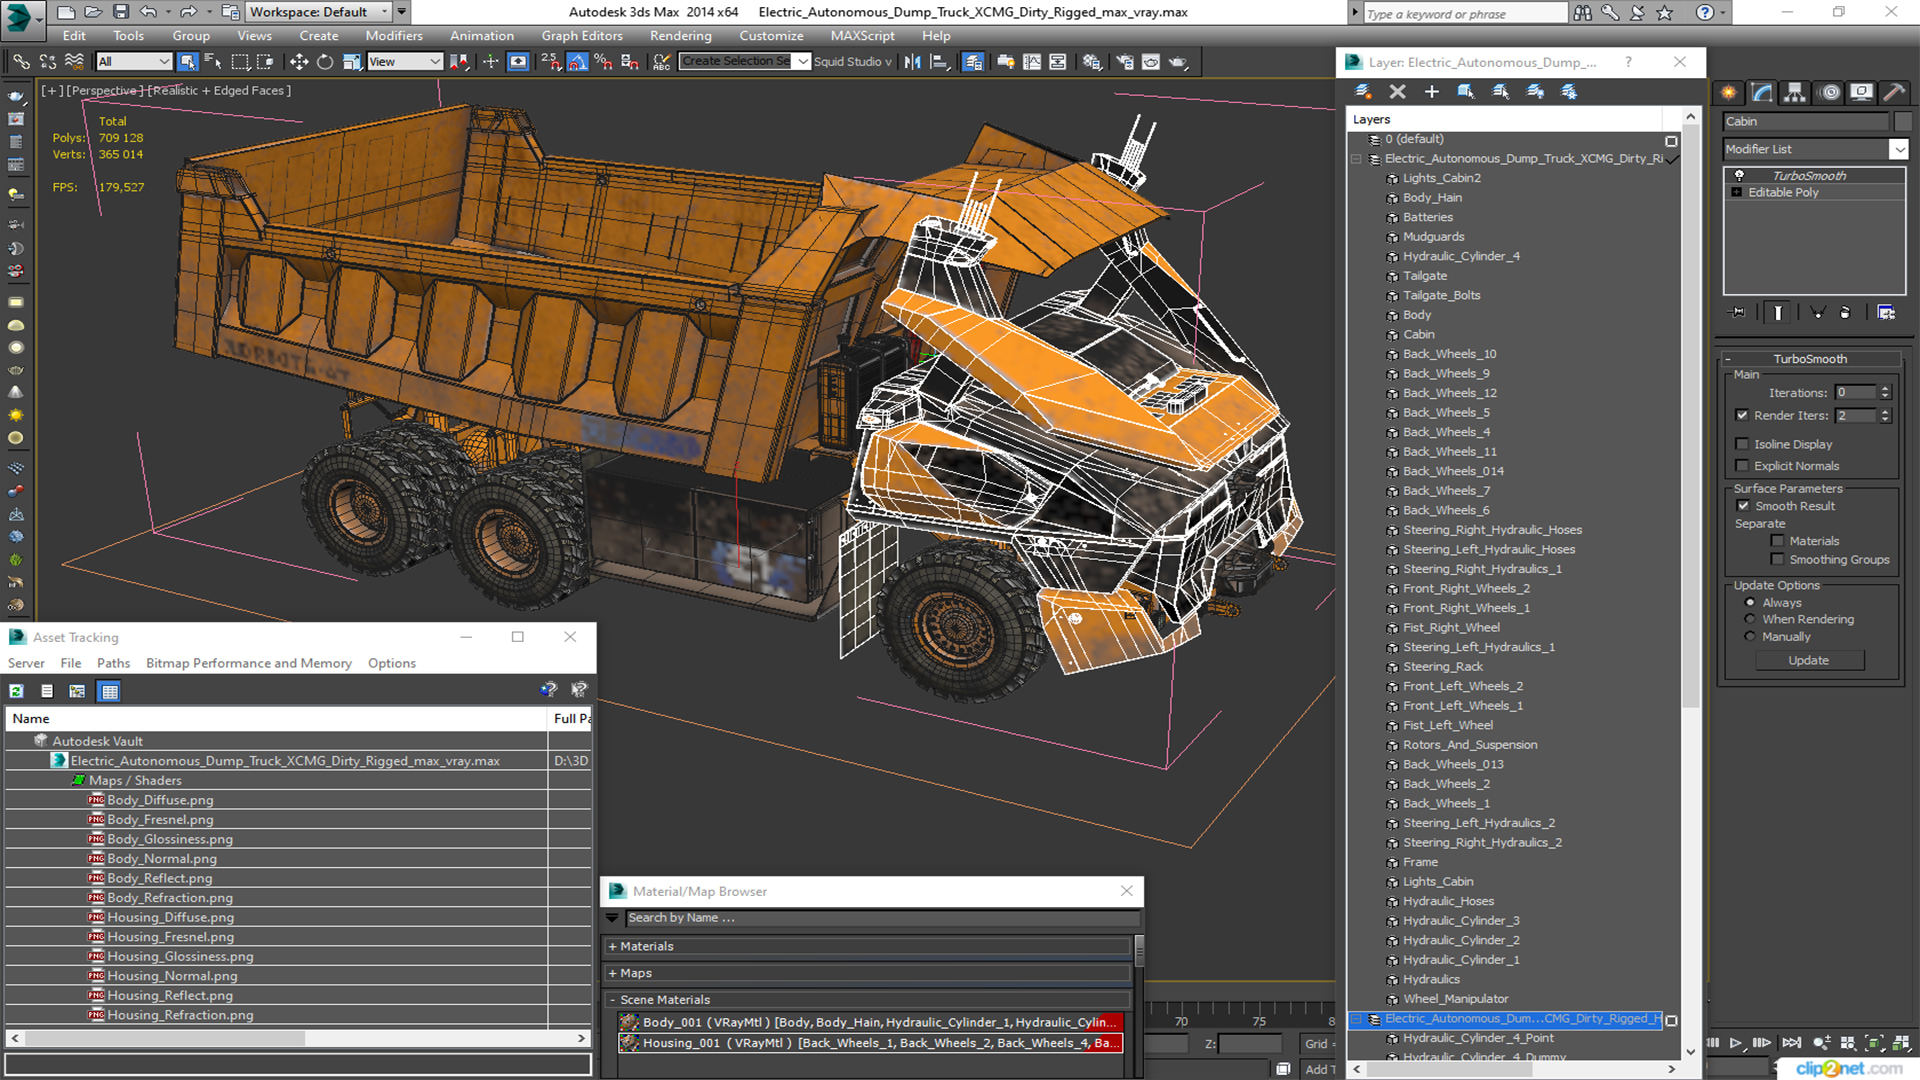Image resolution: width=1920 pixels, height=1080 pixels.
Task: Toggle TurboSmooth modifier lightbulb
Action: [1739, 175]
